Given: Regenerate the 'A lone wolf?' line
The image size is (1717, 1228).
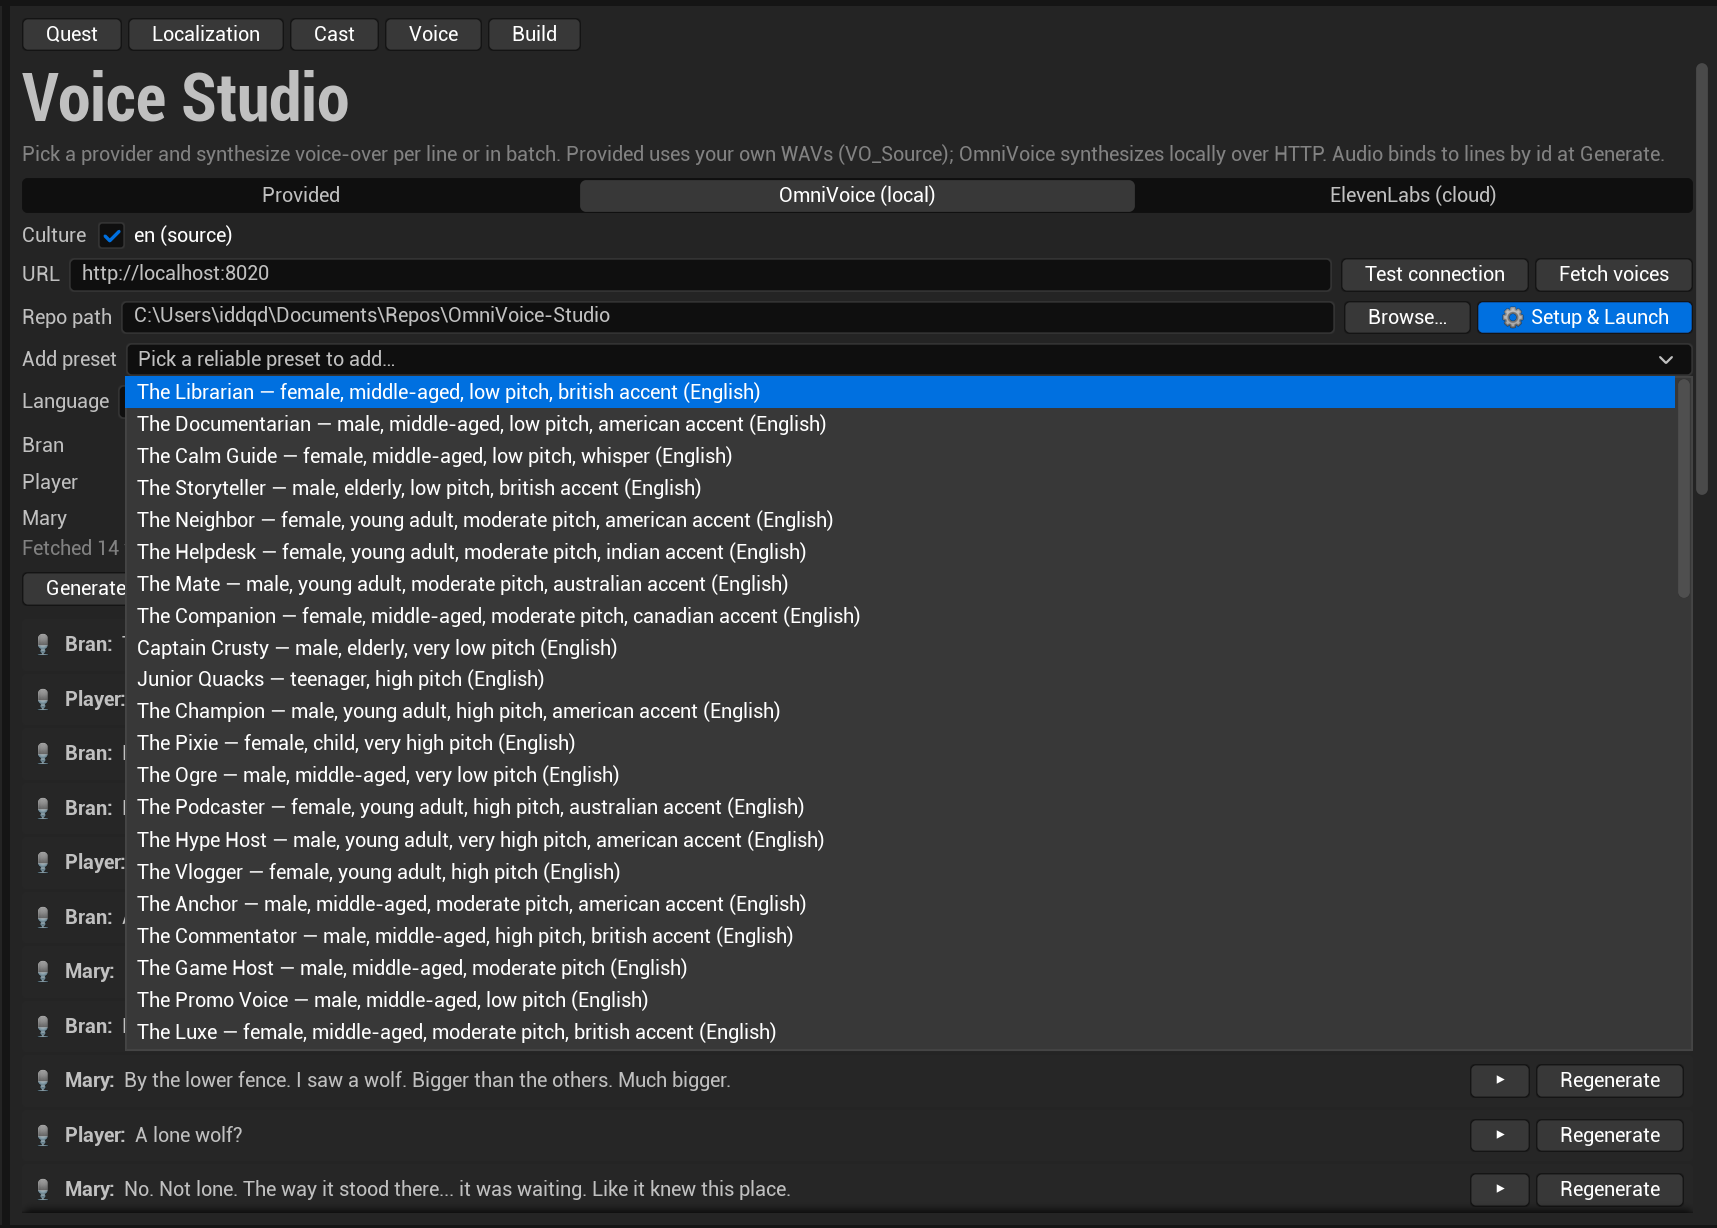Looking at the screenshot, I should point(1610,1135).
